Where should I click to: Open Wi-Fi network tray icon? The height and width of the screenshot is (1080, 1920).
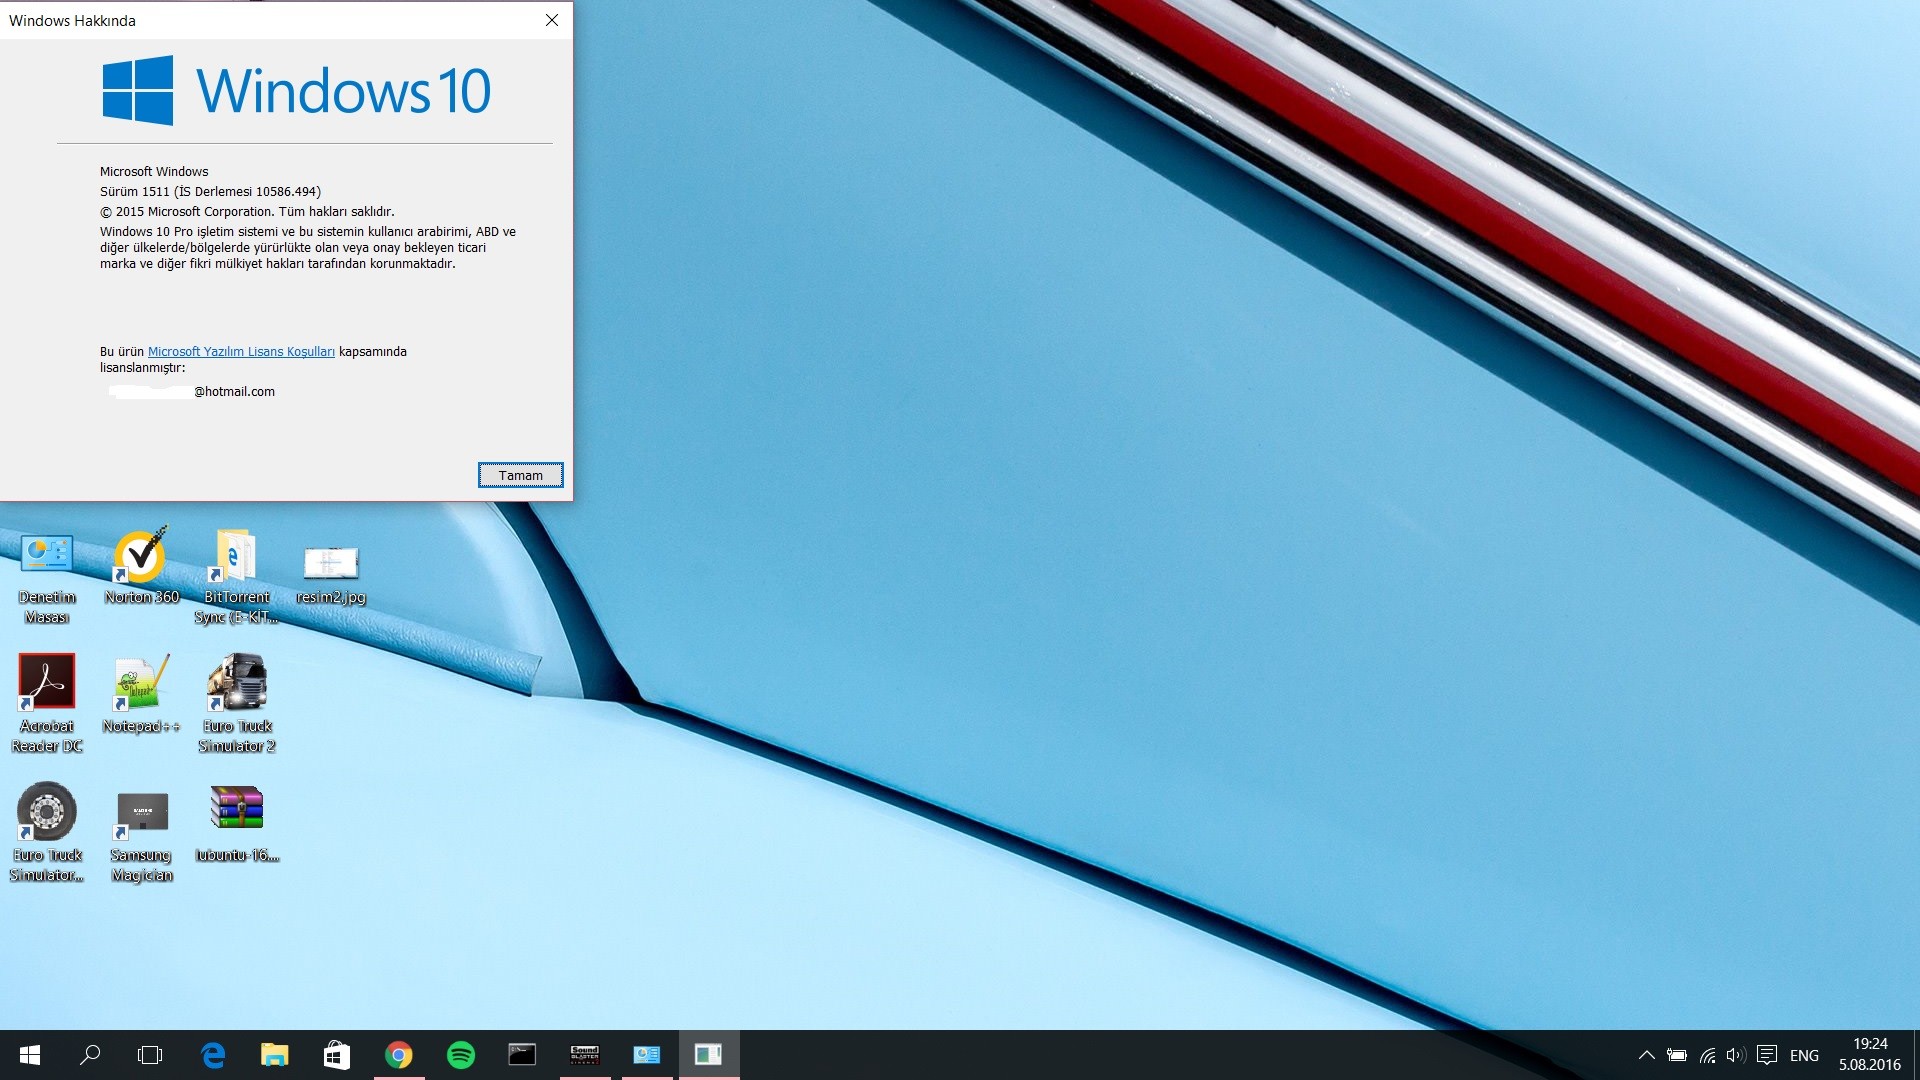click(1708, 1055)
